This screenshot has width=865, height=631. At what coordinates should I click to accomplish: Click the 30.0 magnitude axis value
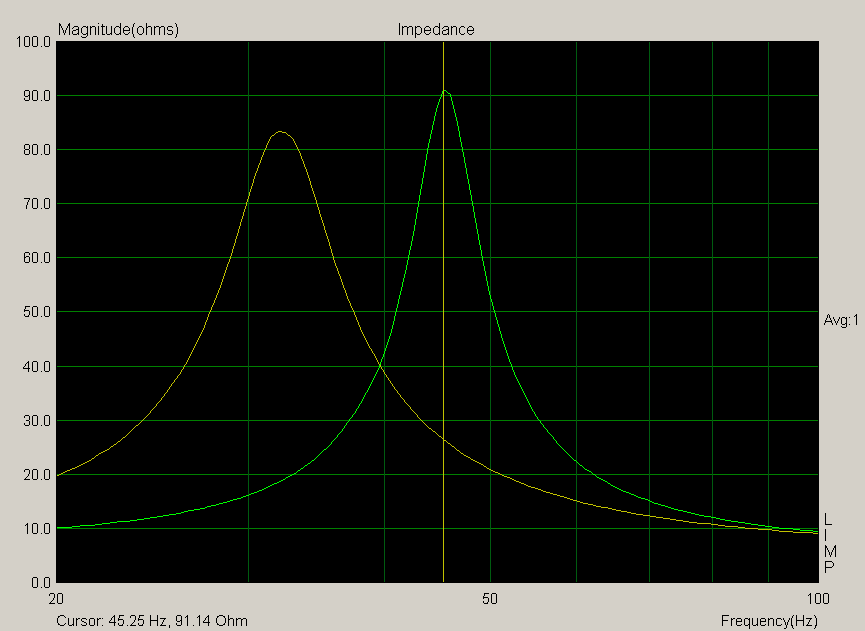37,421
